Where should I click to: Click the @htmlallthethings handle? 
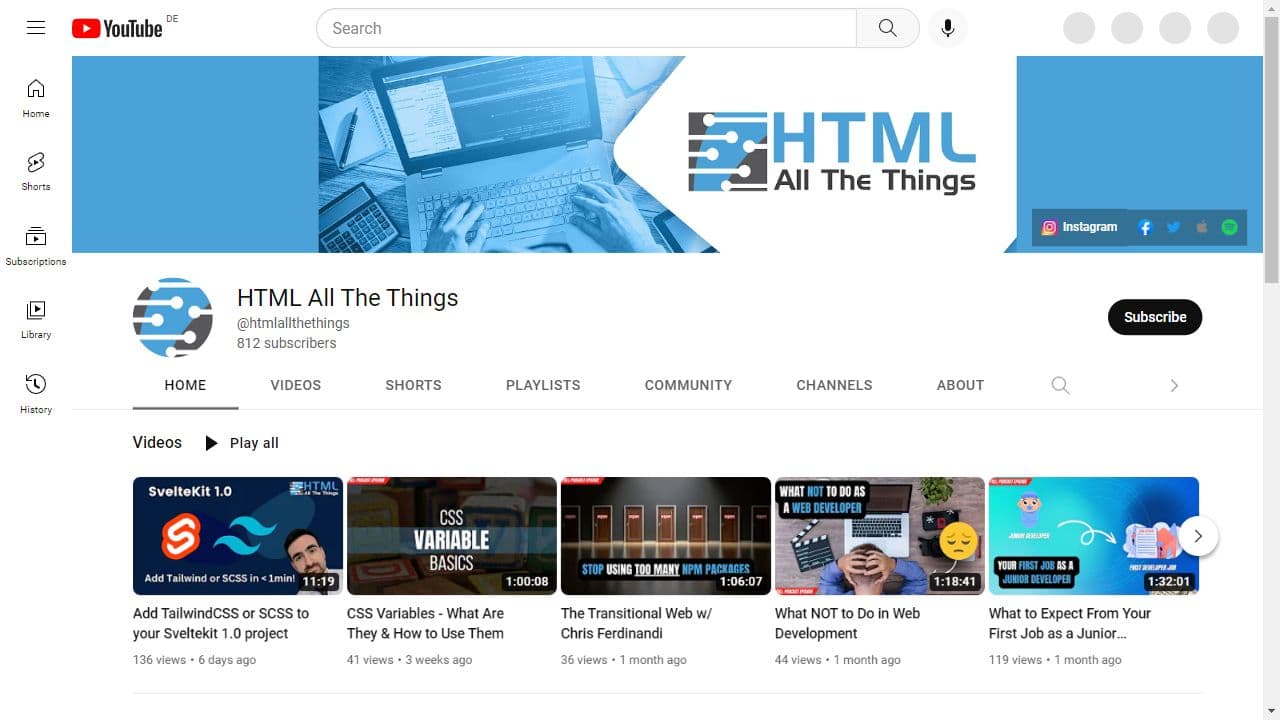click(293, 323)
